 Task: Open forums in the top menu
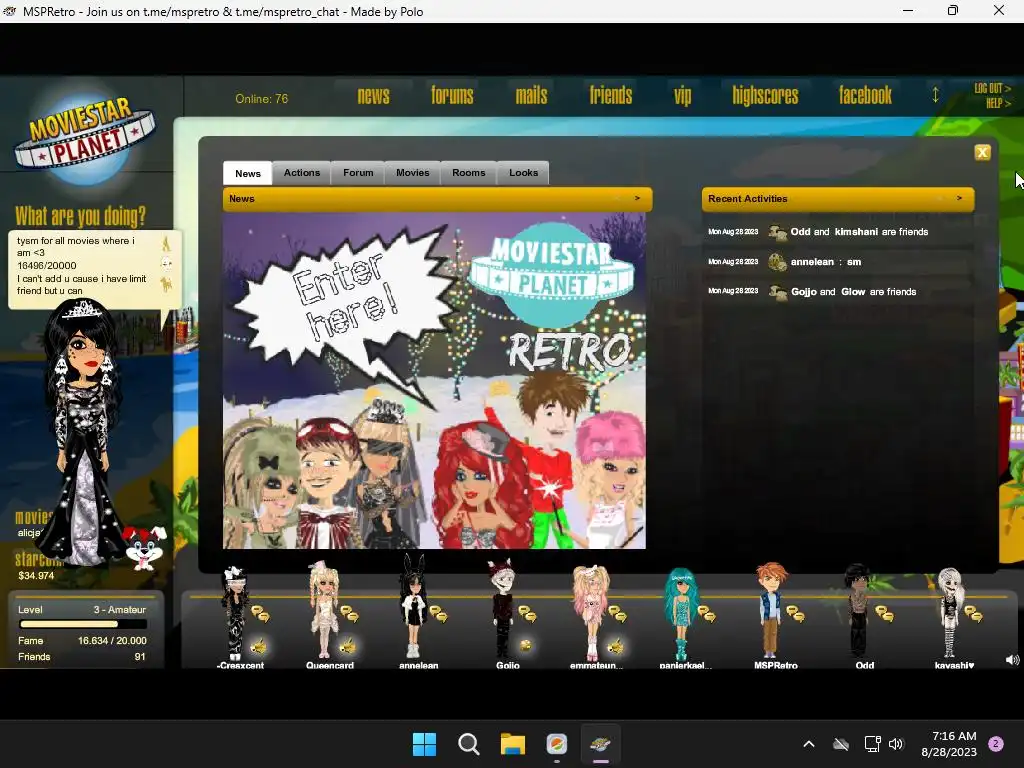[x=452, y=95]
